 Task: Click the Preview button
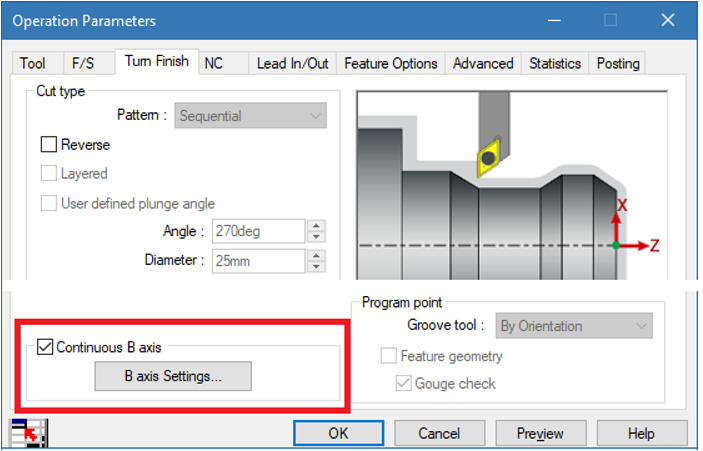[541, 434]
